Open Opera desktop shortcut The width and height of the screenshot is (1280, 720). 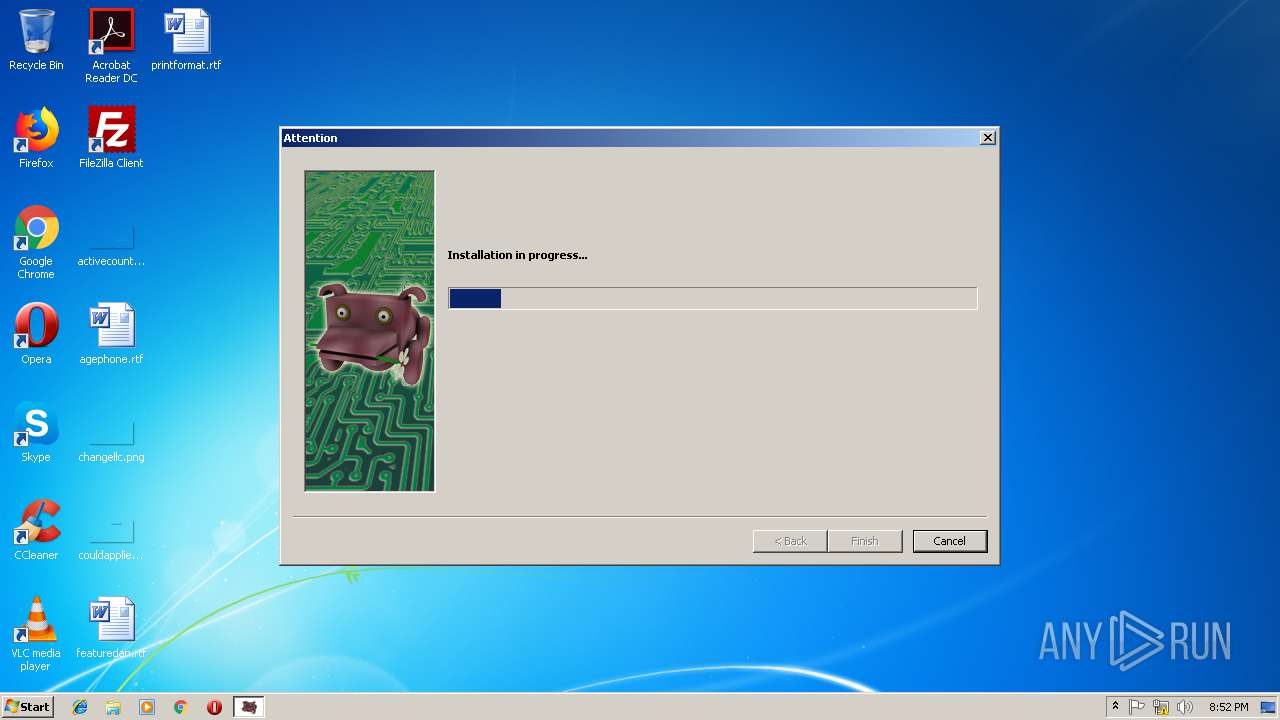pos(36,334)
